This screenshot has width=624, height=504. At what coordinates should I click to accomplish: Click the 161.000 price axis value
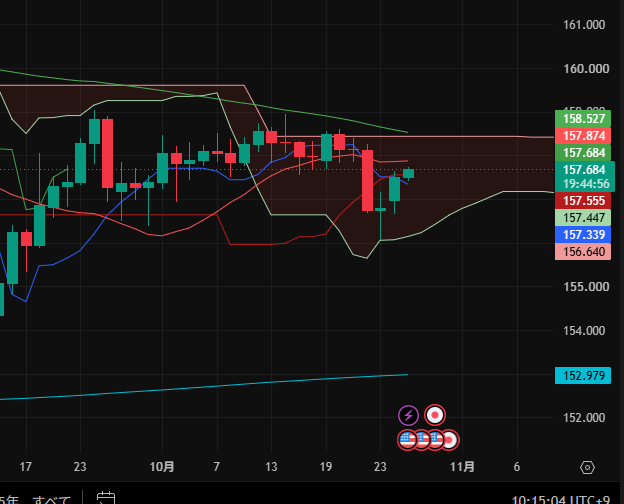pyautogui.click(x=584, y=25)
